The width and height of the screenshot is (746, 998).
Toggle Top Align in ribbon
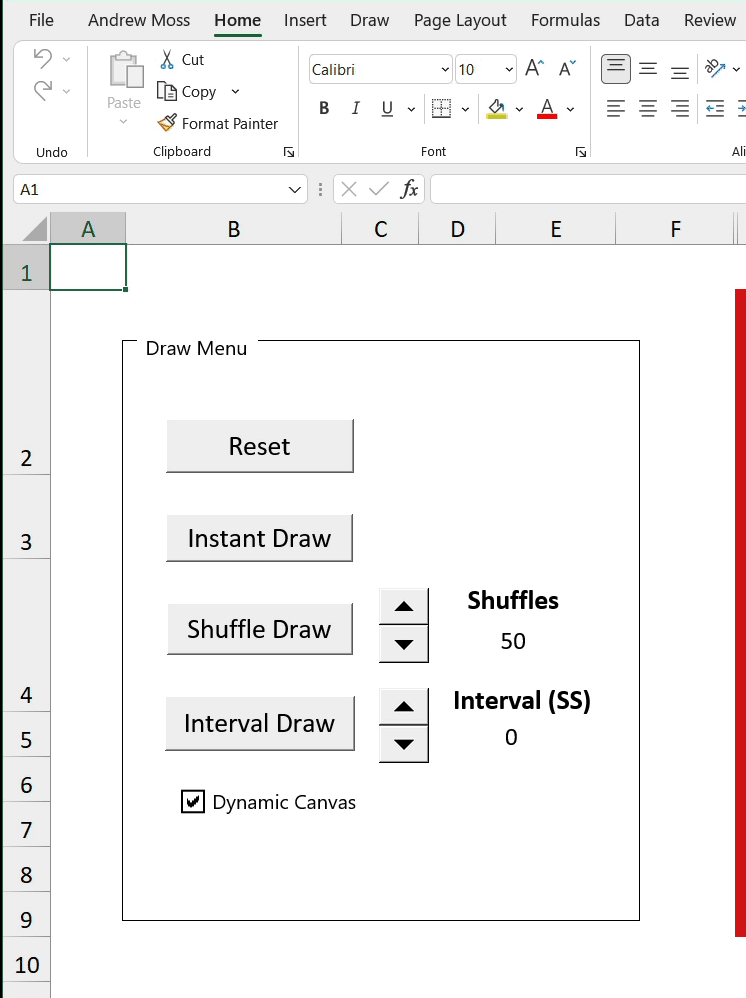point(616,69)
